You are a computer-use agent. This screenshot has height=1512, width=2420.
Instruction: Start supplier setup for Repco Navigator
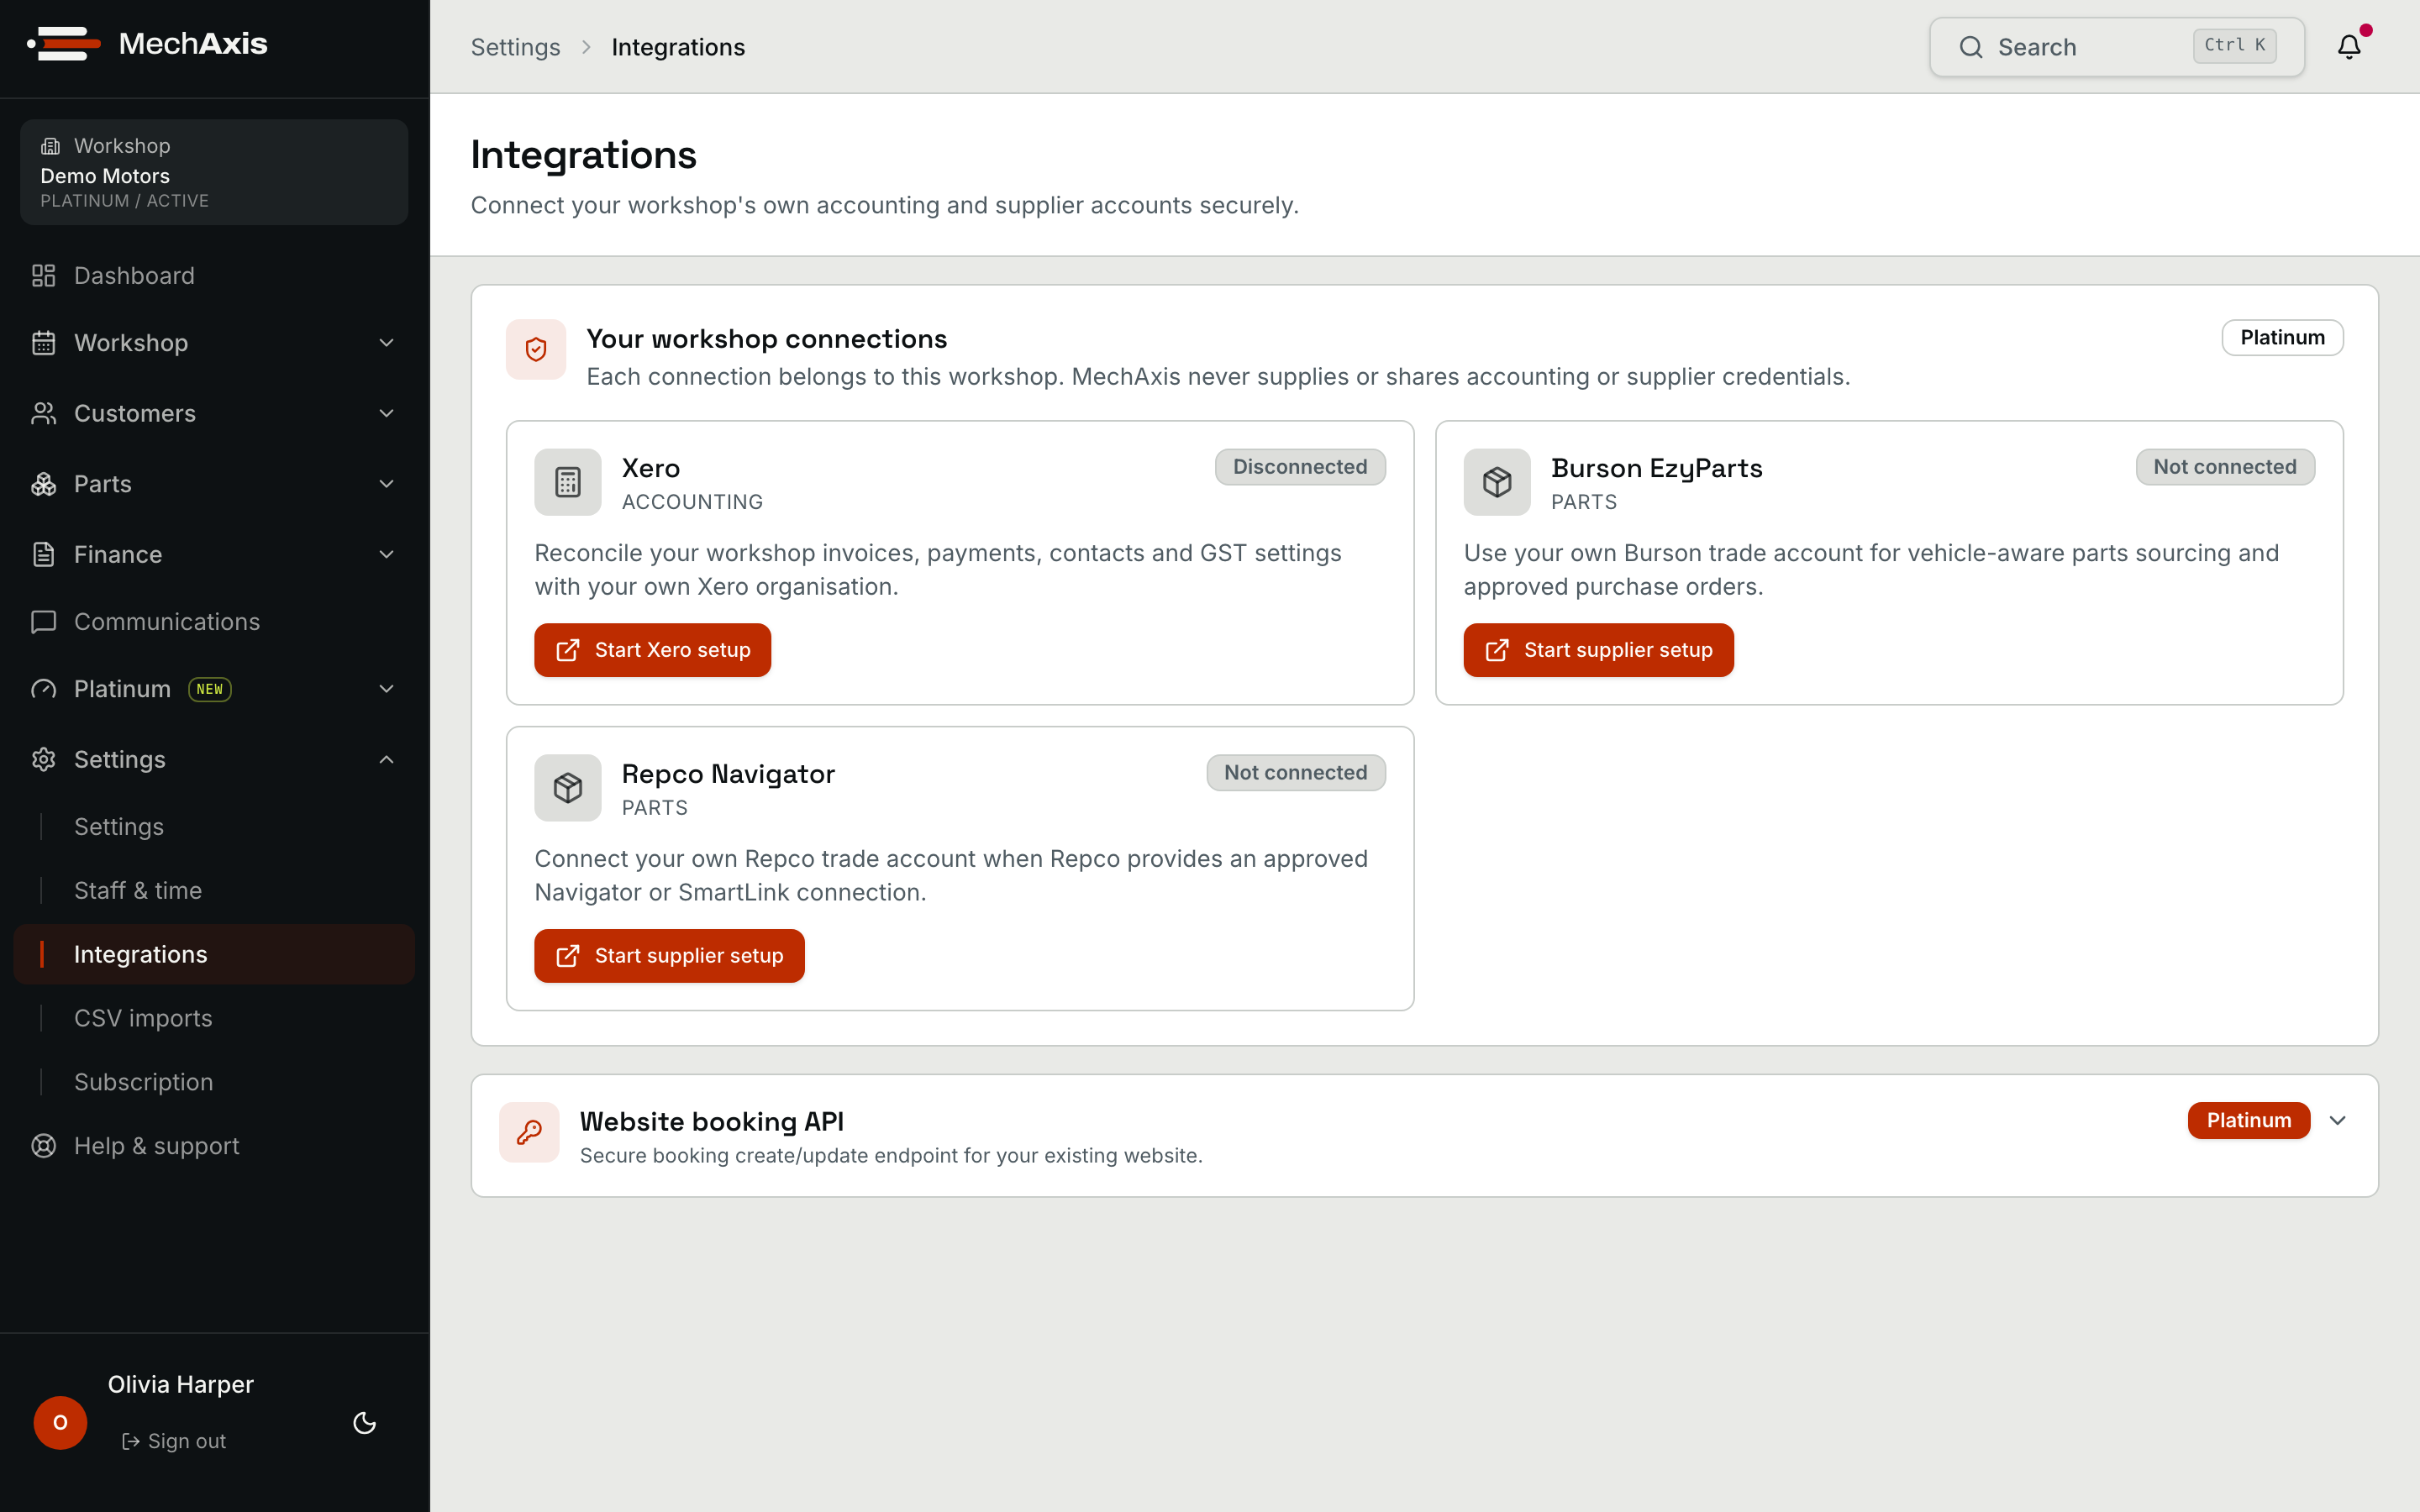pyautogui.click(x=669, y=956)
